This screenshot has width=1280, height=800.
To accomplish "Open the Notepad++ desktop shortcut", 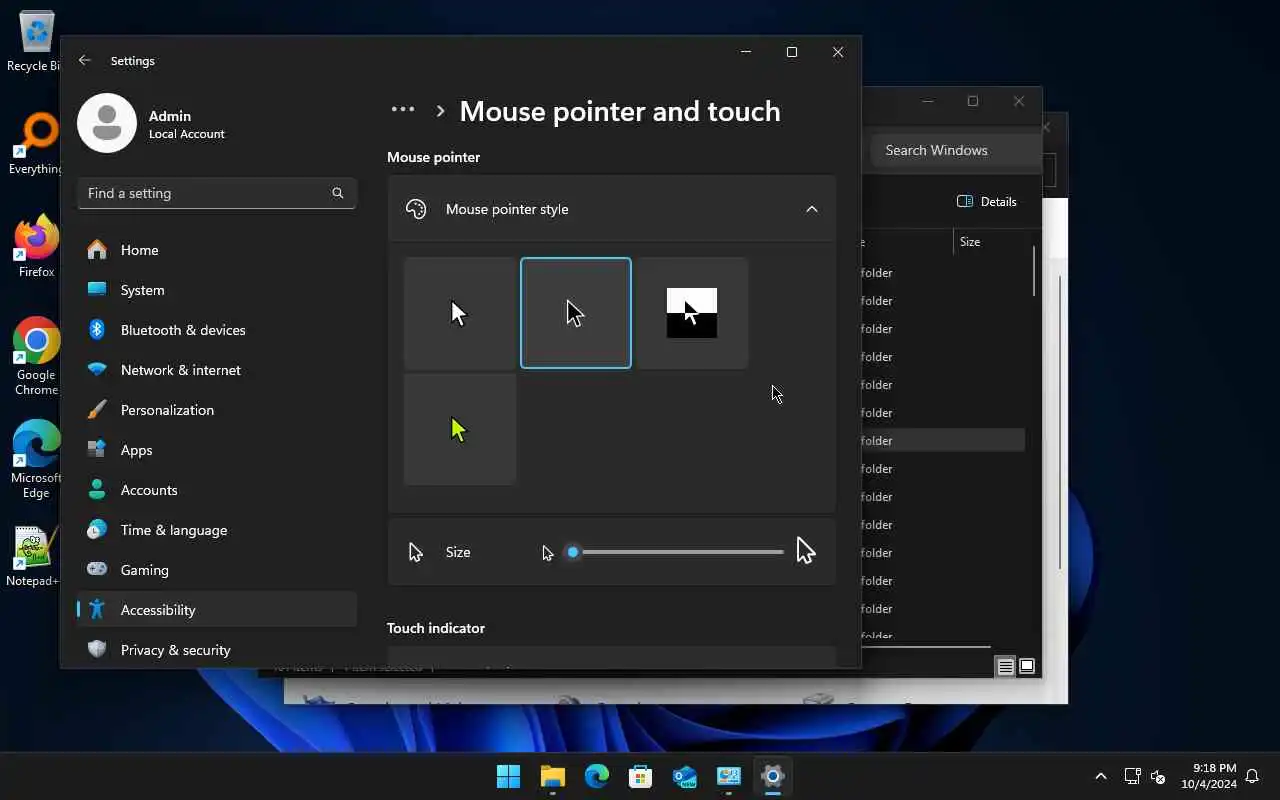I will click(33, 557).
